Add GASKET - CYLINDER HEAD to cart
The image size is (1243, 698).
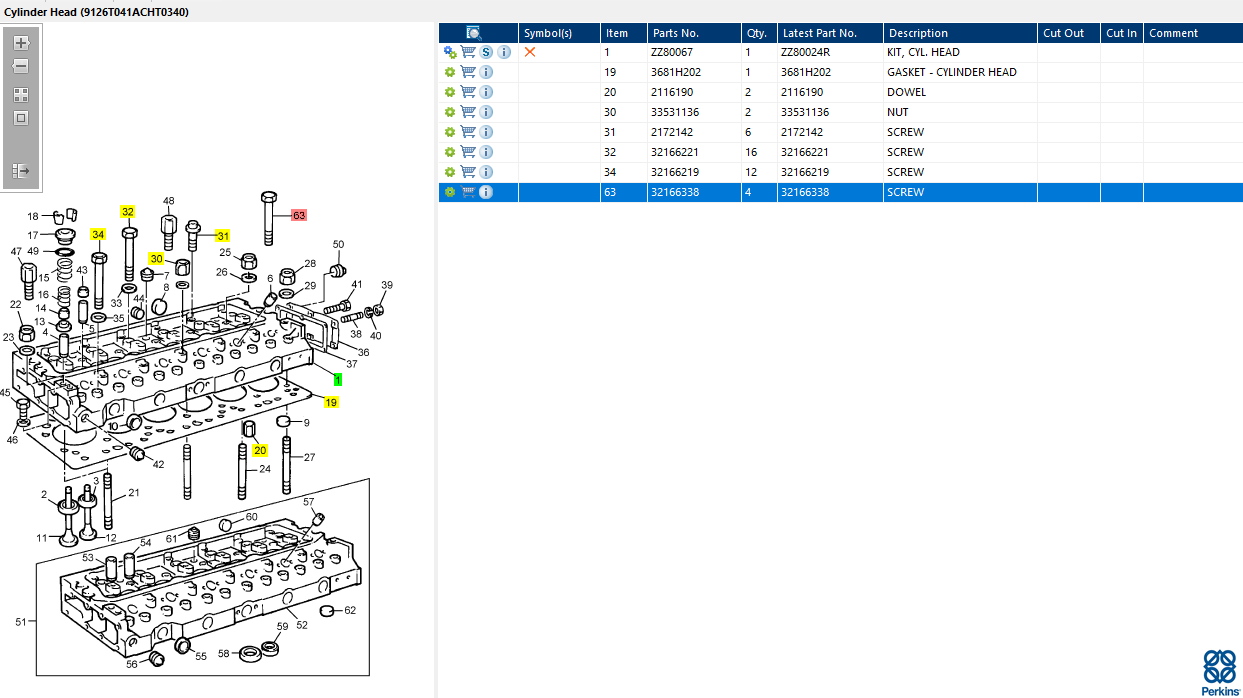468,72
